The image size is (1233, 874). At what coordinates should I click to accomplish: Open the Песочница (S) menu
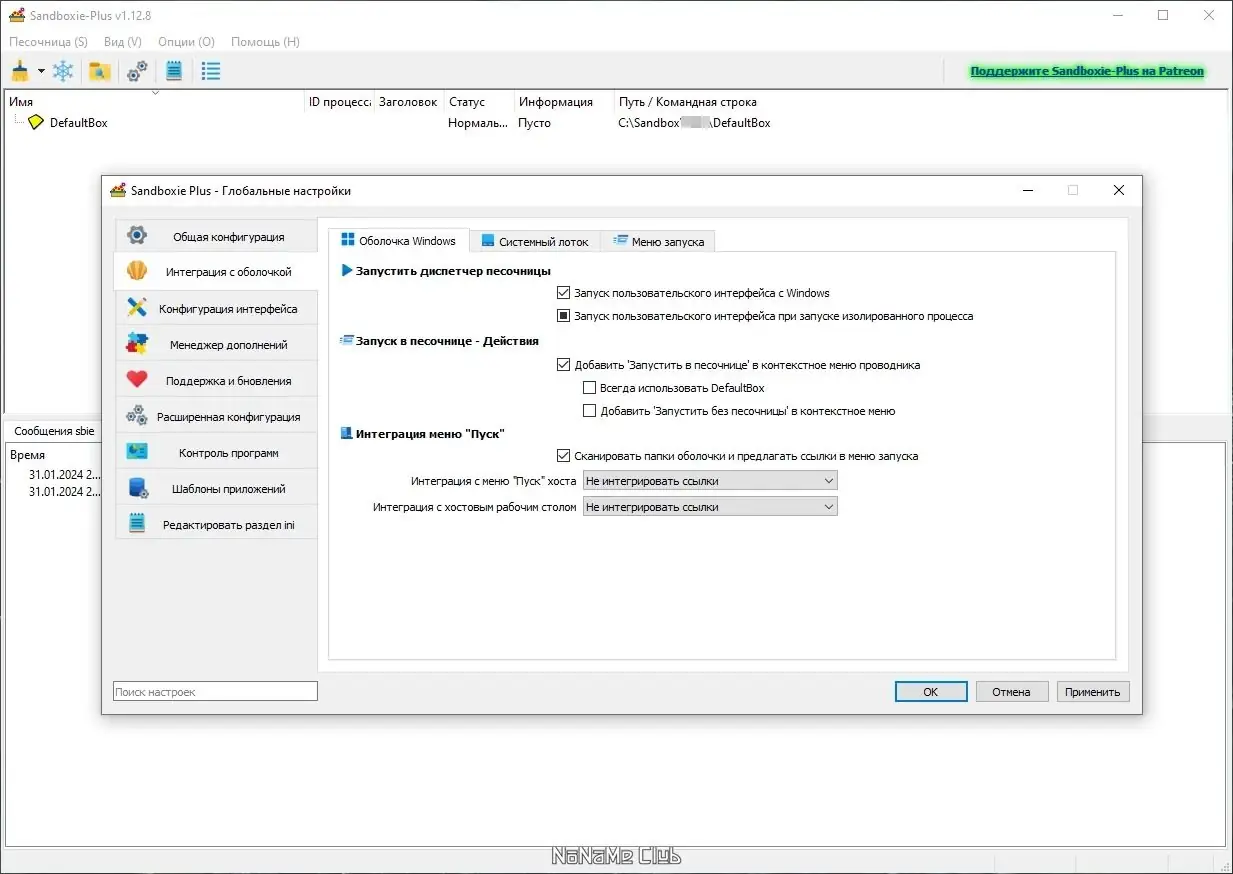[x=48, y=42]
